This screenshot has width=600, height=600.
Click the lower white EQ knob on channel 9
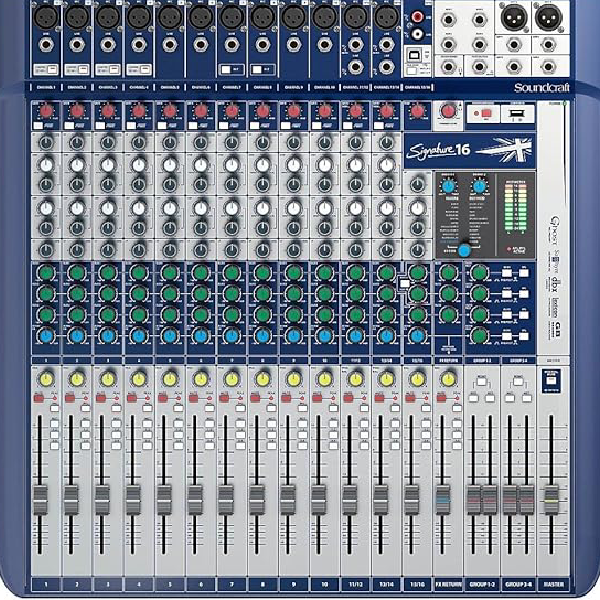[x=294, y=209]
